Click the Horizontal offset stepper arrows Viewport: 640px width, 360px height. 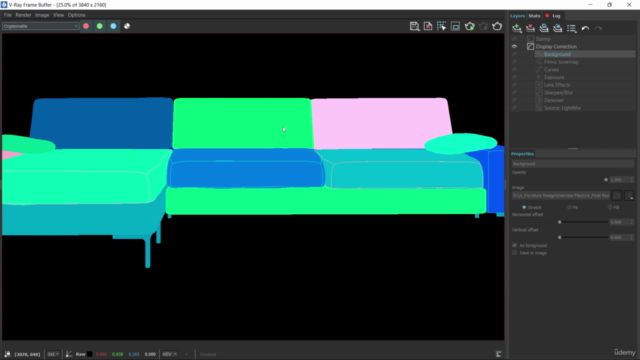(x=631, y=222)
